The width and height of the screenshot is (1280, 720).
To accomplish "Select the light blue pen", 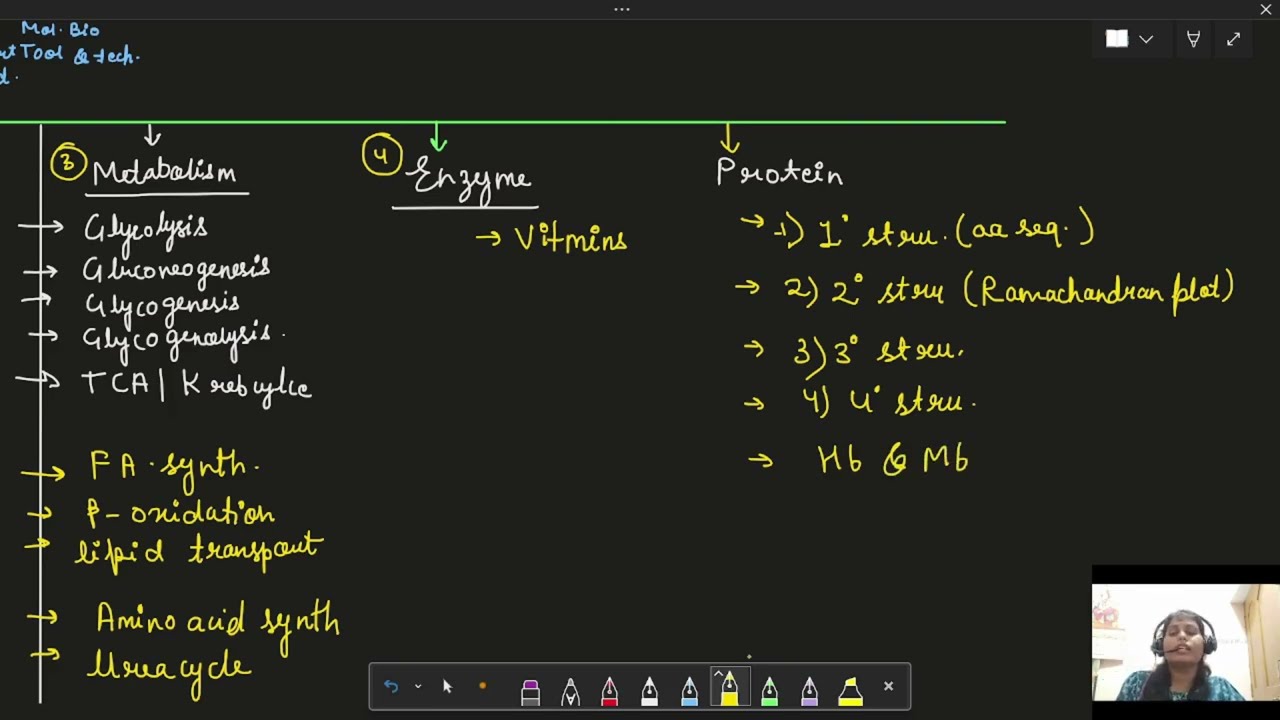I will tap(690, 690).
